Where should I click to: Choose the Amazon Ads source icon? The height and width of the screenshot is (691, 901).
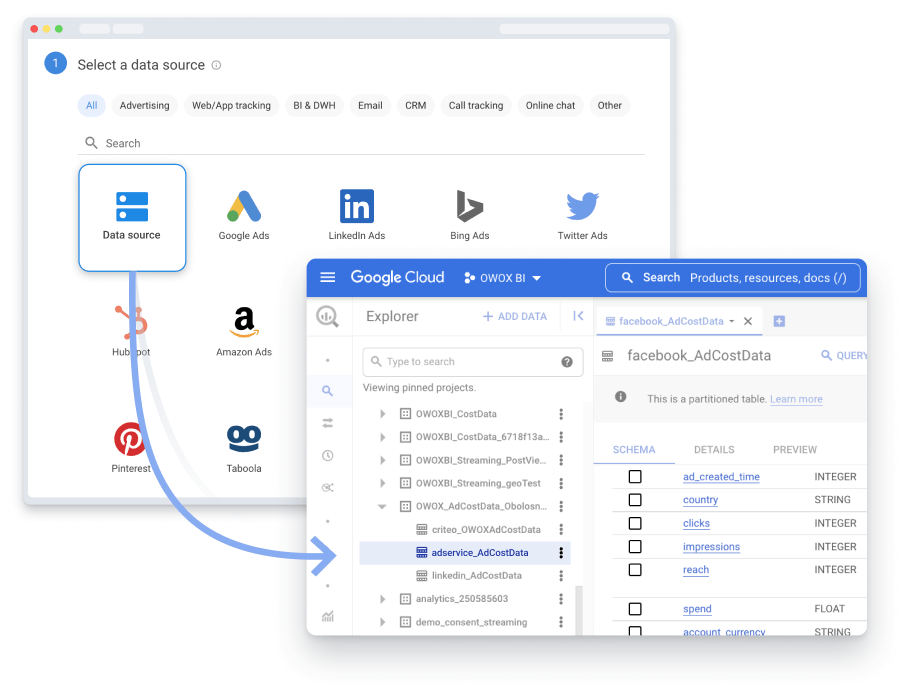244,322
